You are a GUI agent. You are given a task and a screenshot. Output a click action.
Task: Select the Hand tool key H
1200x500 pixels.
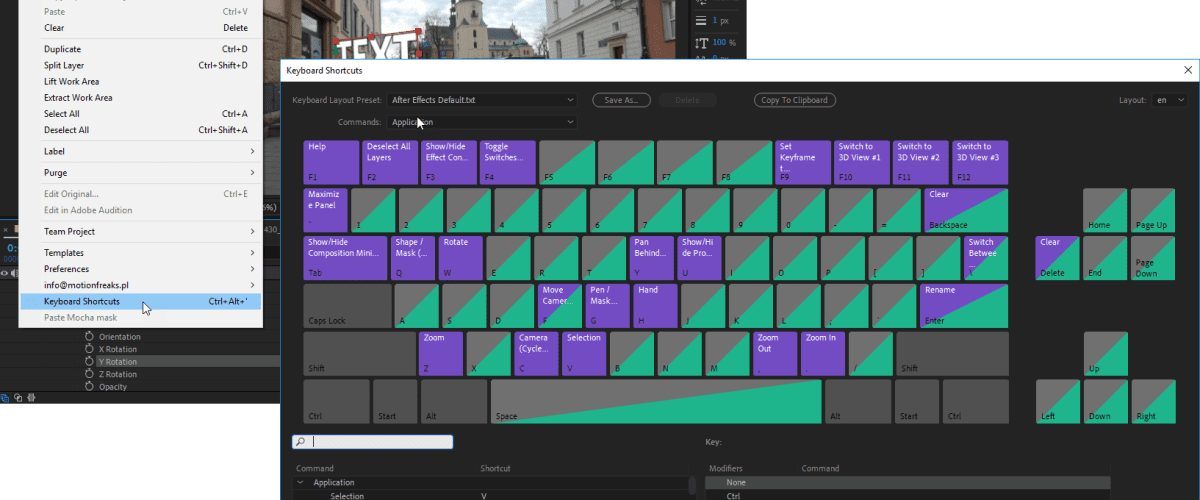[655, 306]
